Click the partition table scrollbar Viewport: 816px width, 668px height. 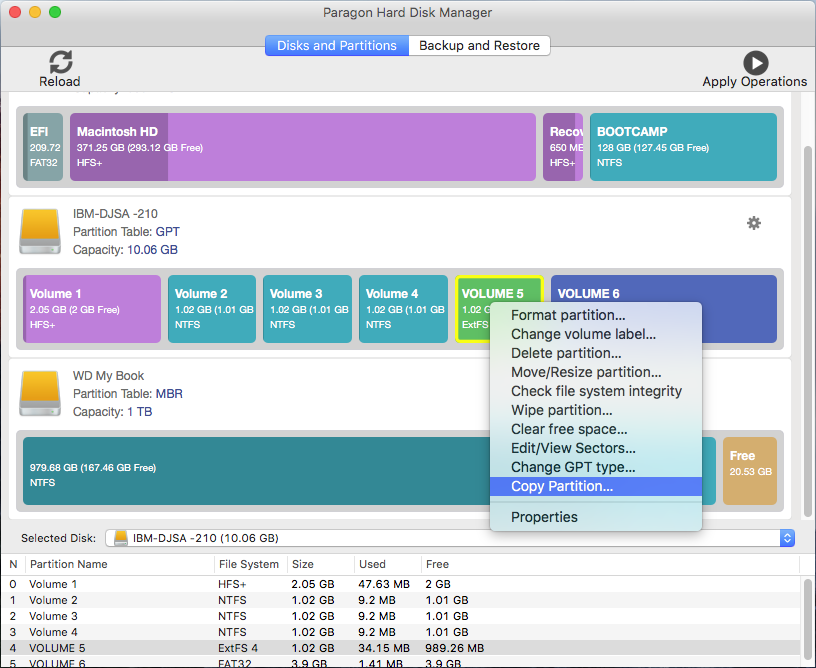click(x=808, y=622)
